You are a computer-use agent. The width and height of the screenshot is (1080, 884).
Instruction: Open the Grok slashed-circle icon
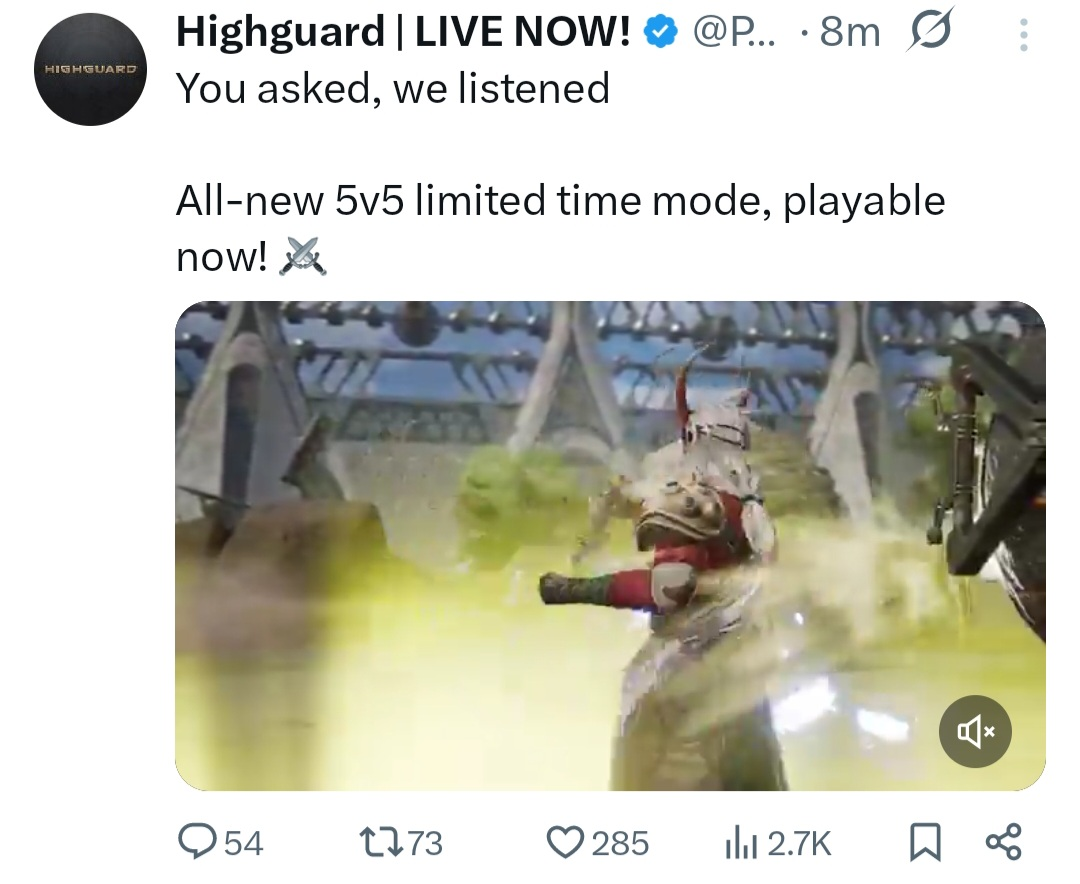point(931,30)
